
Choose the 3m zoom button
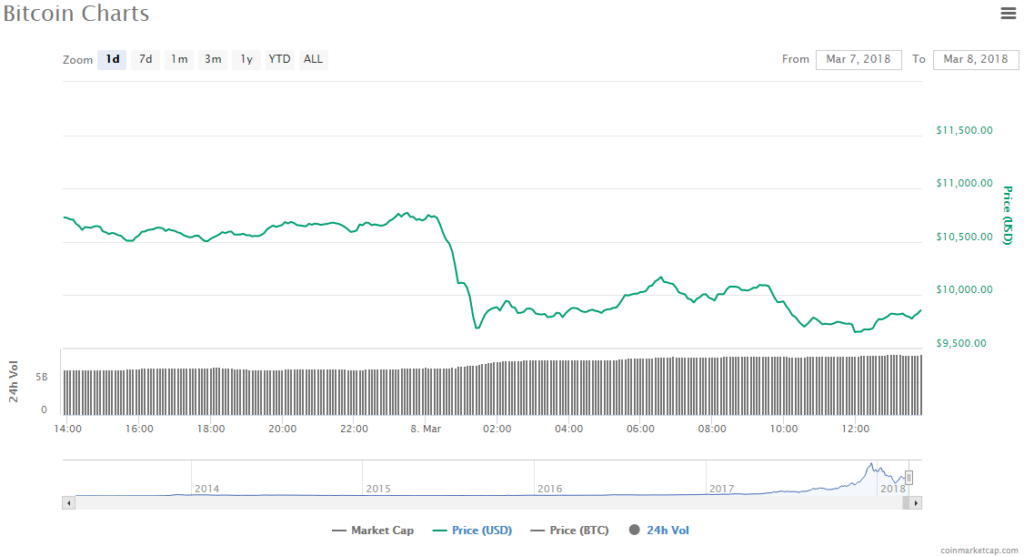(x=213, y=59)
